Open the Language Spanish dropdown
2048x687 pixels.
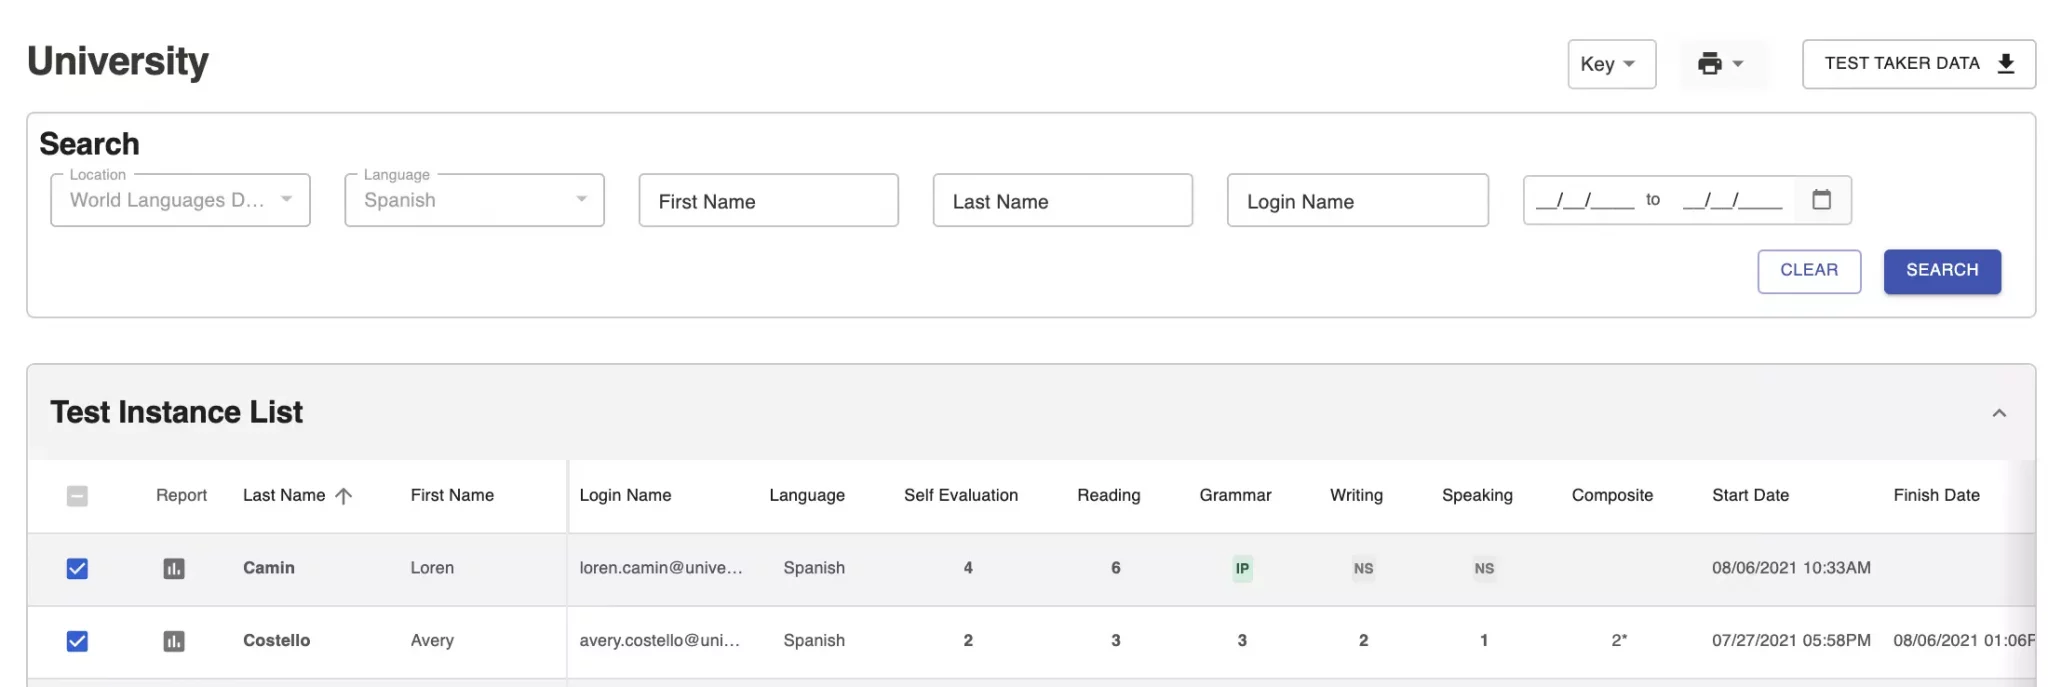(x=474, y=200)
